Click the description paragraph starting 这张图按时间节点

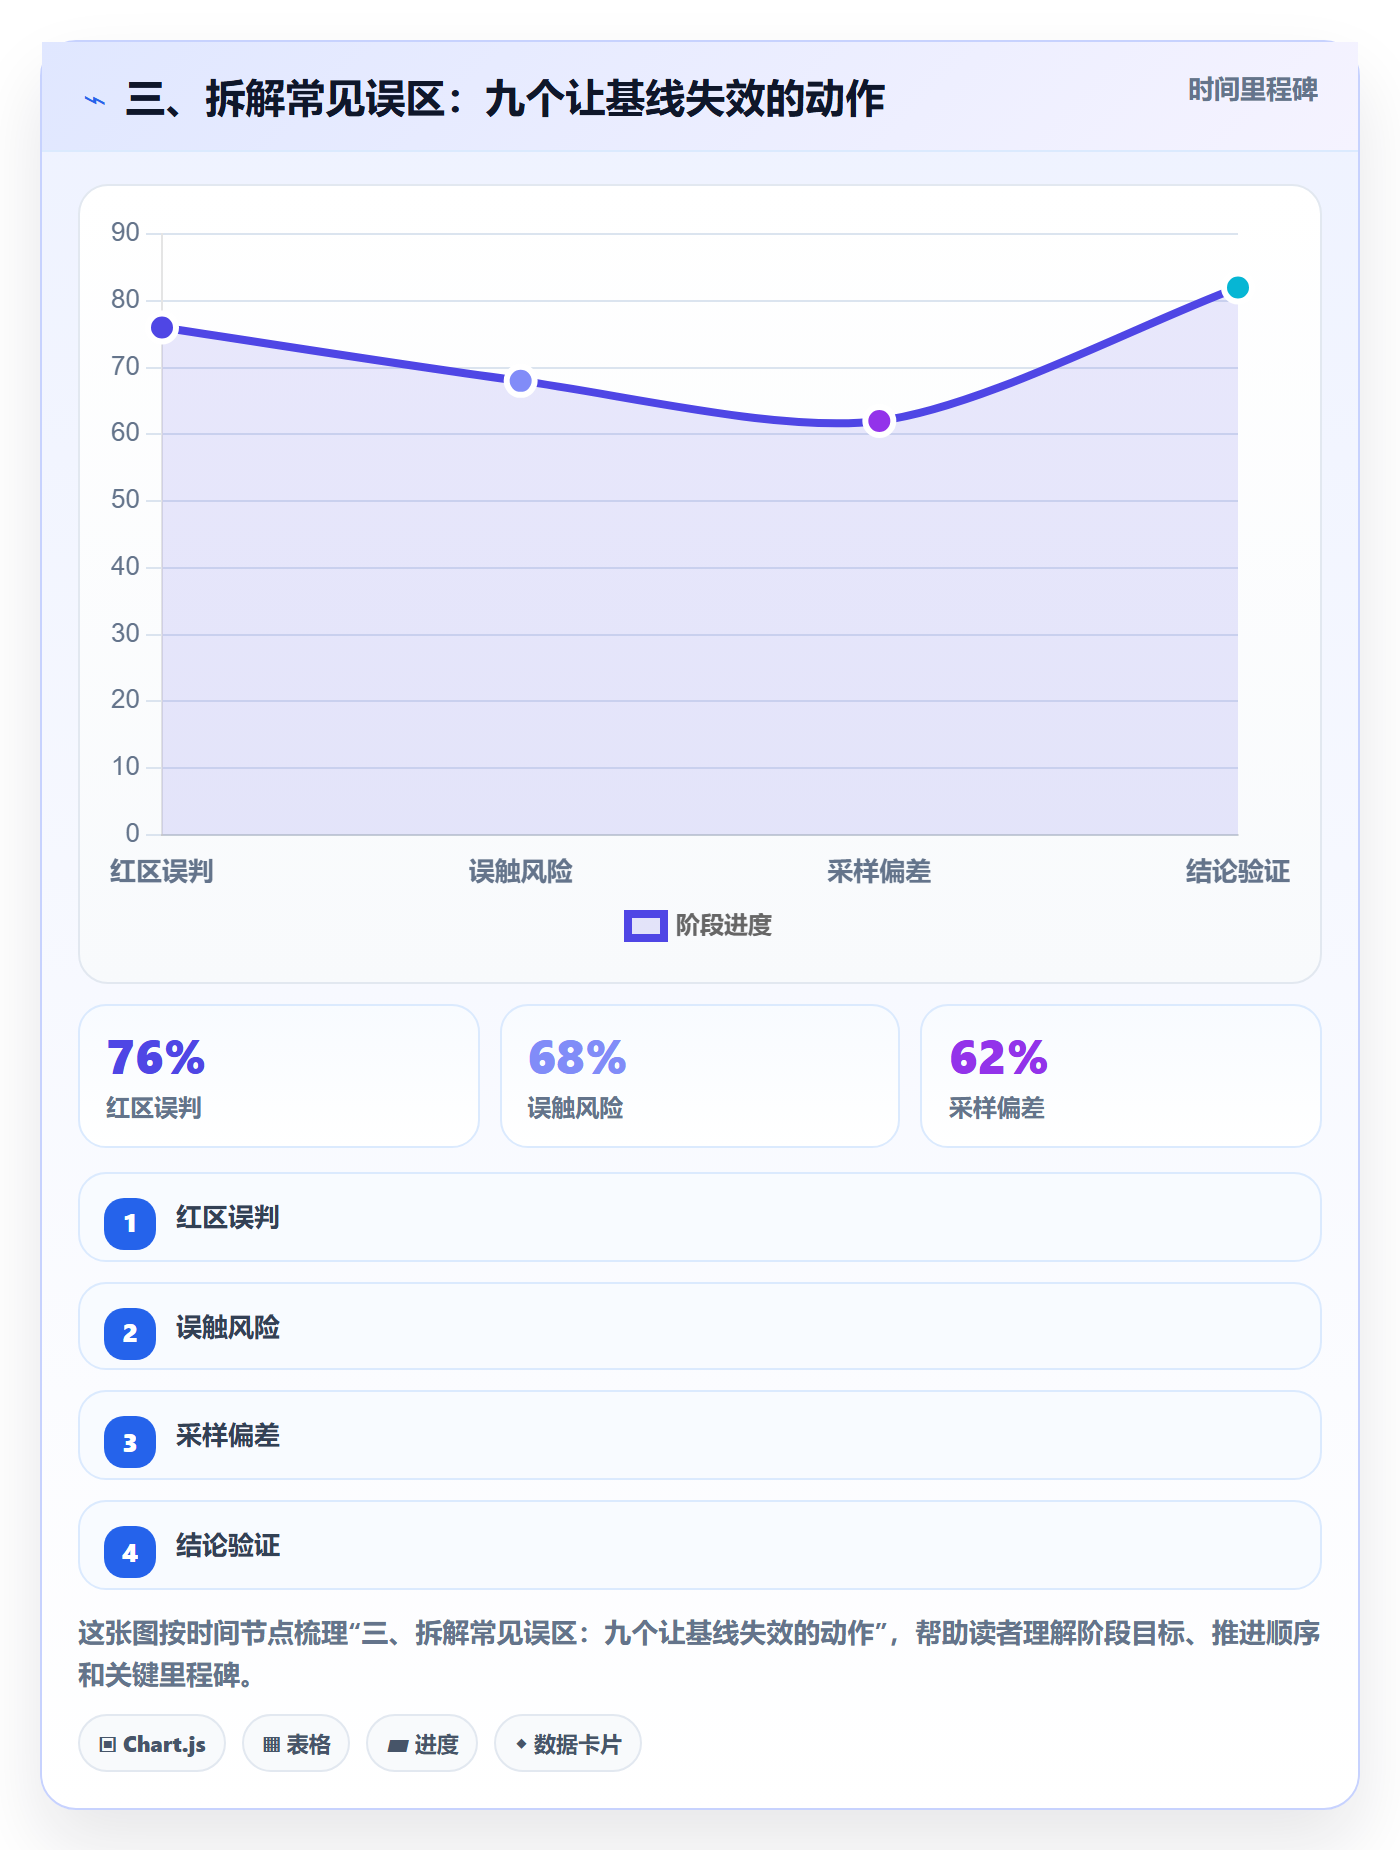pyautogui.click(x=699, y=1653)
